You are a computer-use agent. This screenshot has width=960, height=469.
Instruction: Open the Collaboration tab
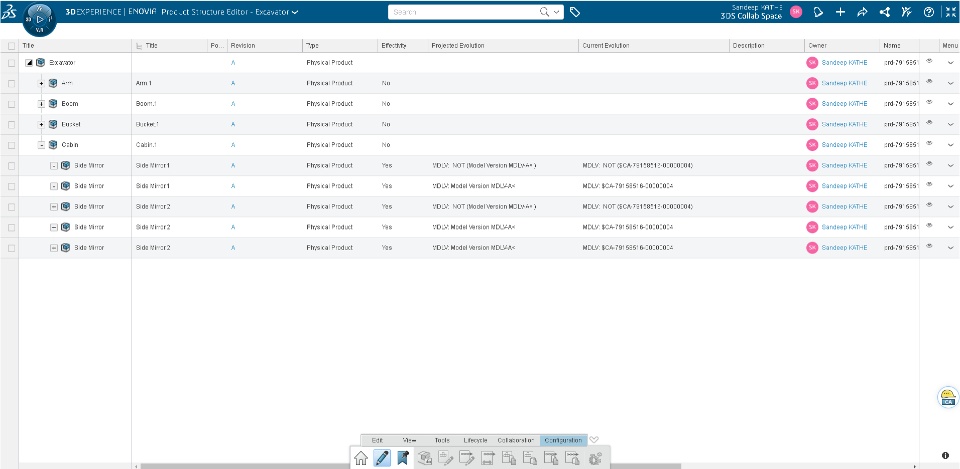click(516, 440)
